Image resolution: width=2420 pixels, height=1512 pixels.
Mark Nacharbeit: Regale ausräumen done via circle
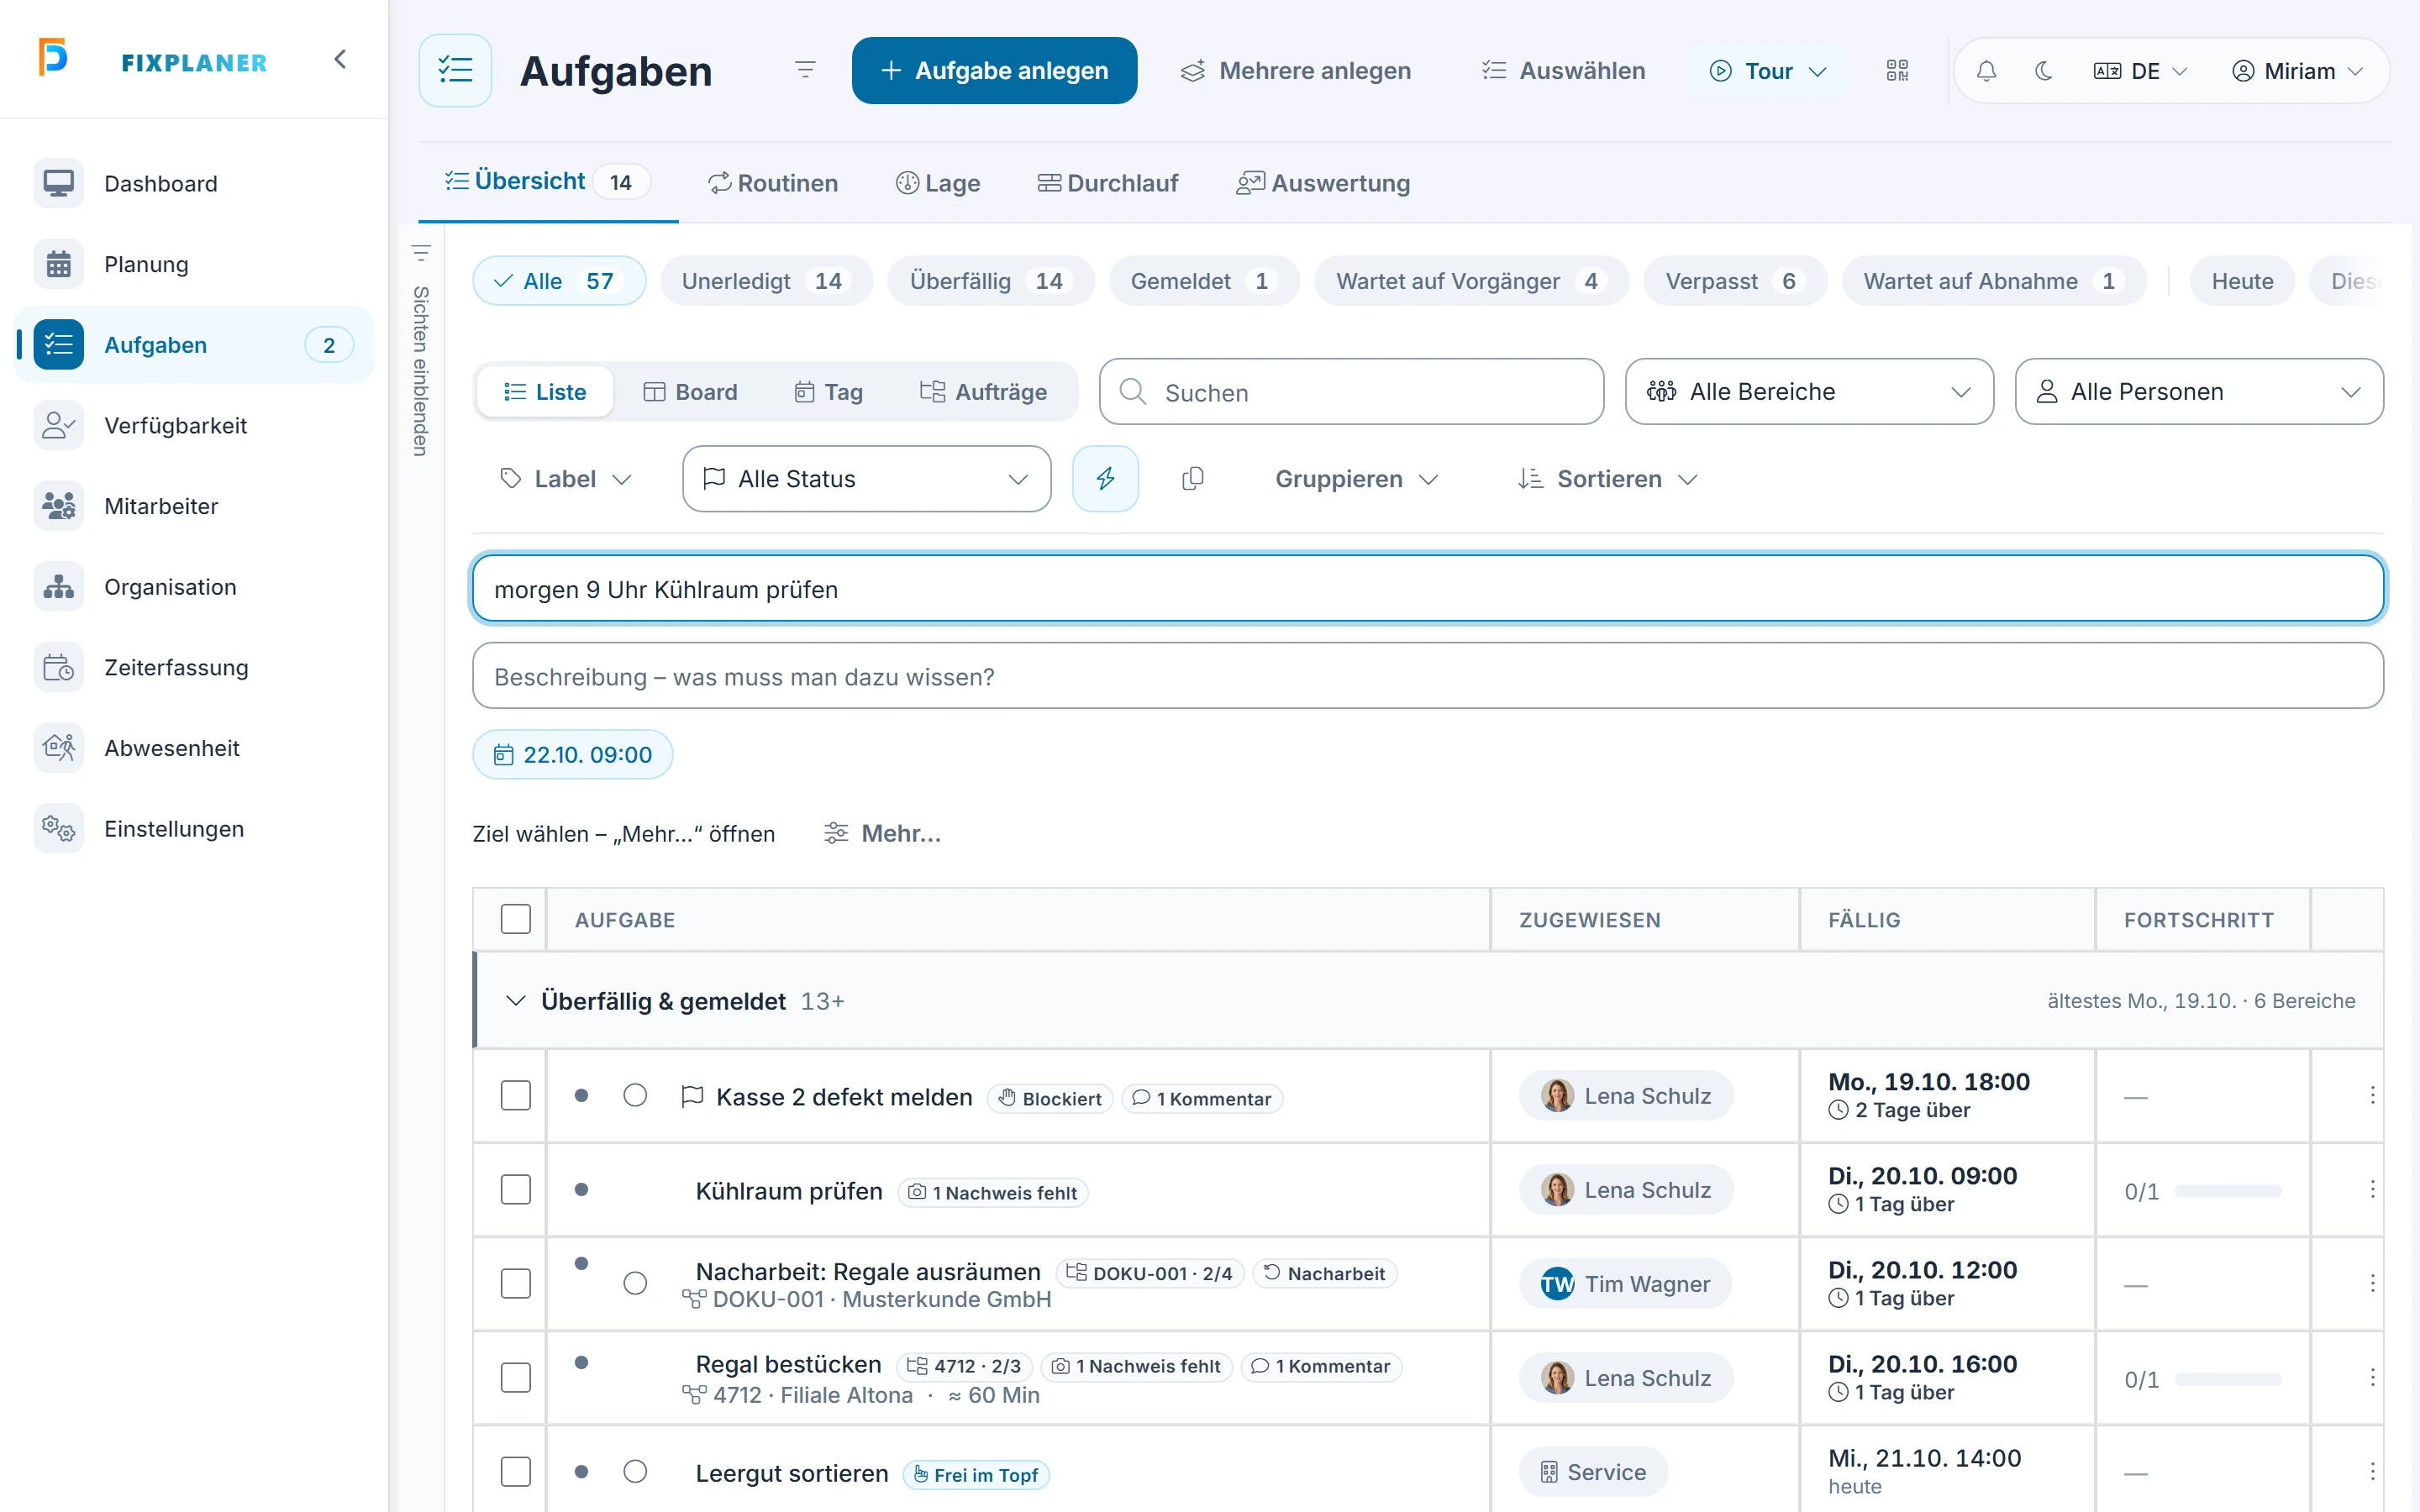pyautogui.click(x=635, y=1284)
